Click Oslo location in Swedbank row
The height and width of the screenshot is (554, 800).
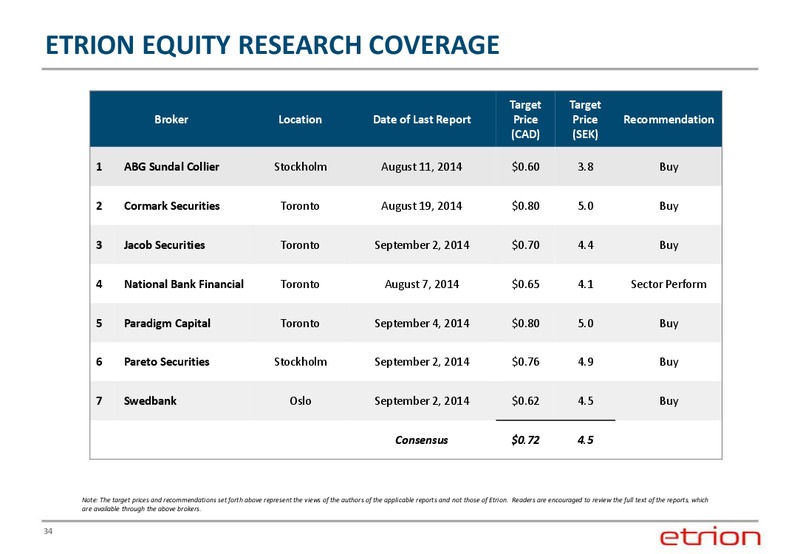[301, 401]
